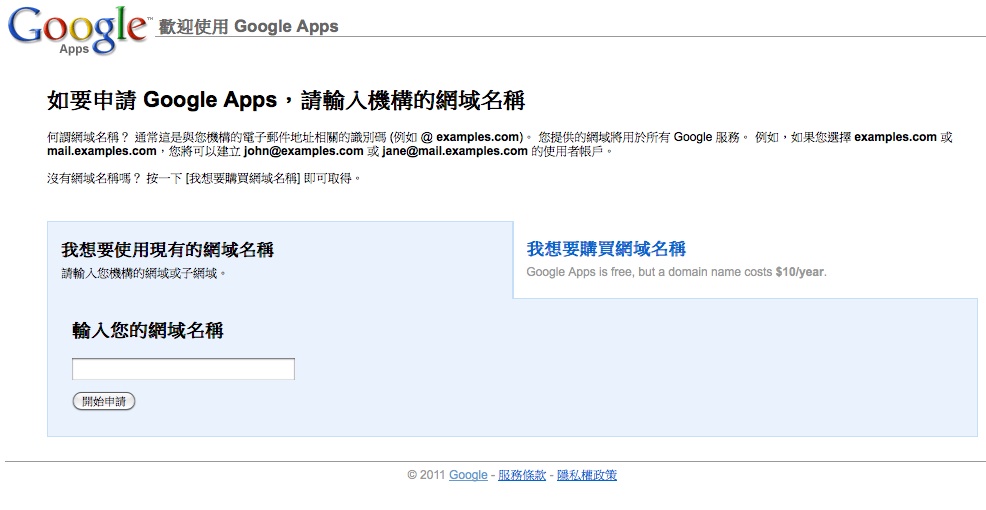Screen dimensions: 986x510
Task: Open the Google footer link
Action: (468, 475)
